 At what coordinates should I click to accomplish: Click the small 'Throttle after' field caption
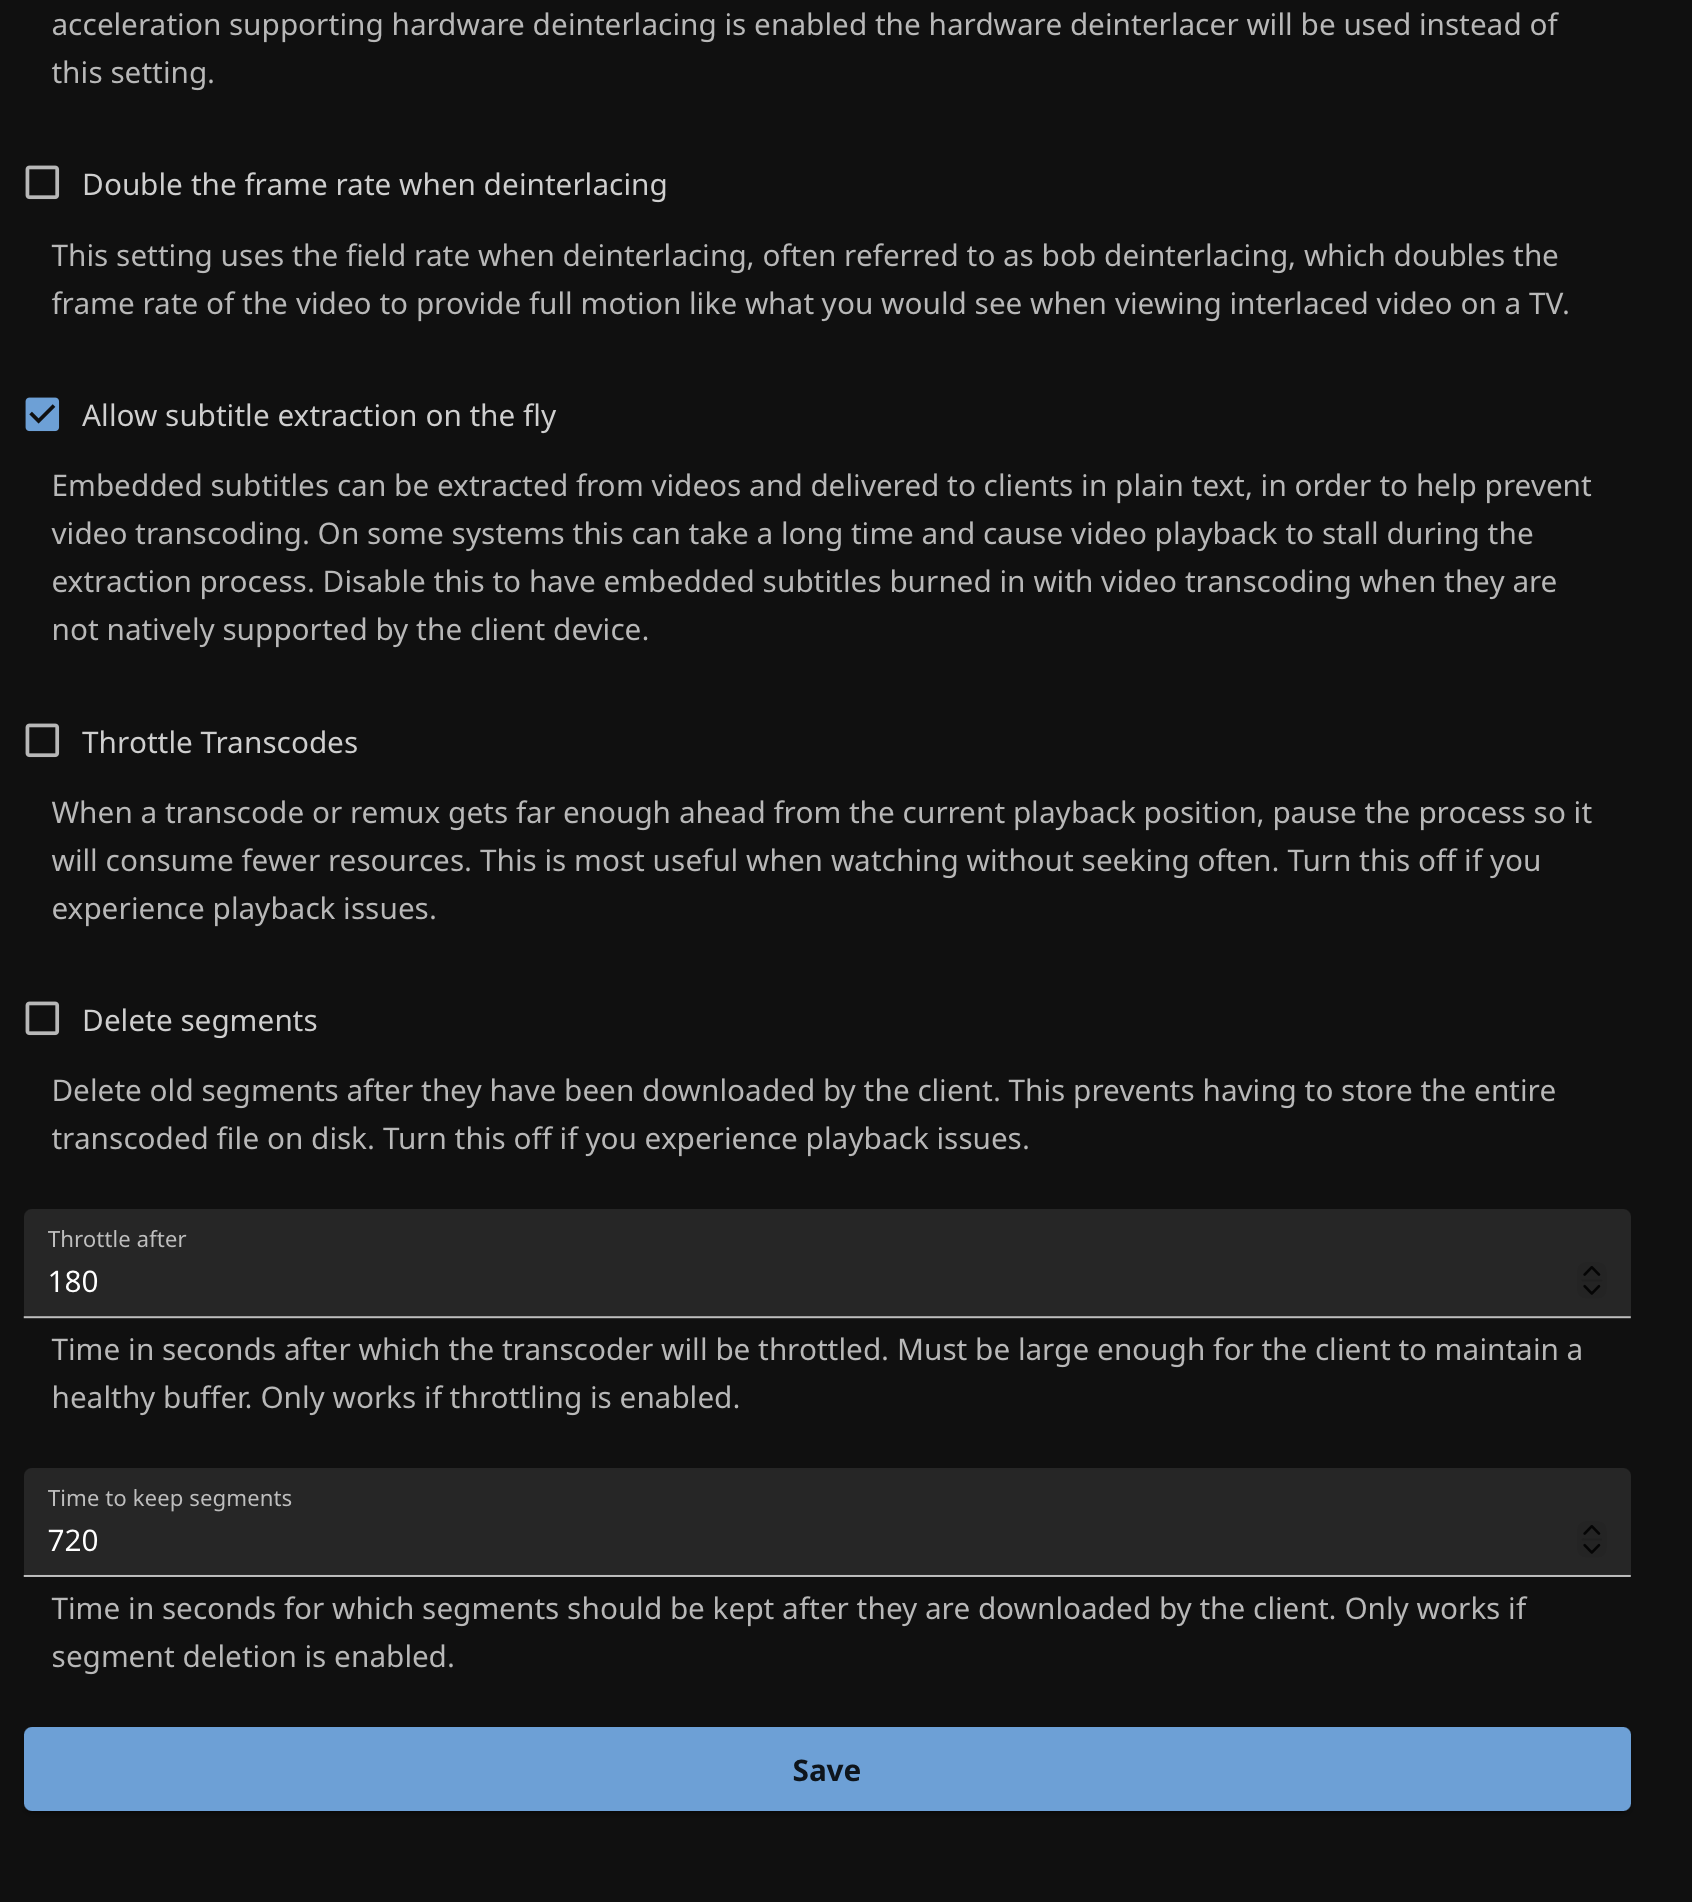click(x=117, y=1239)
